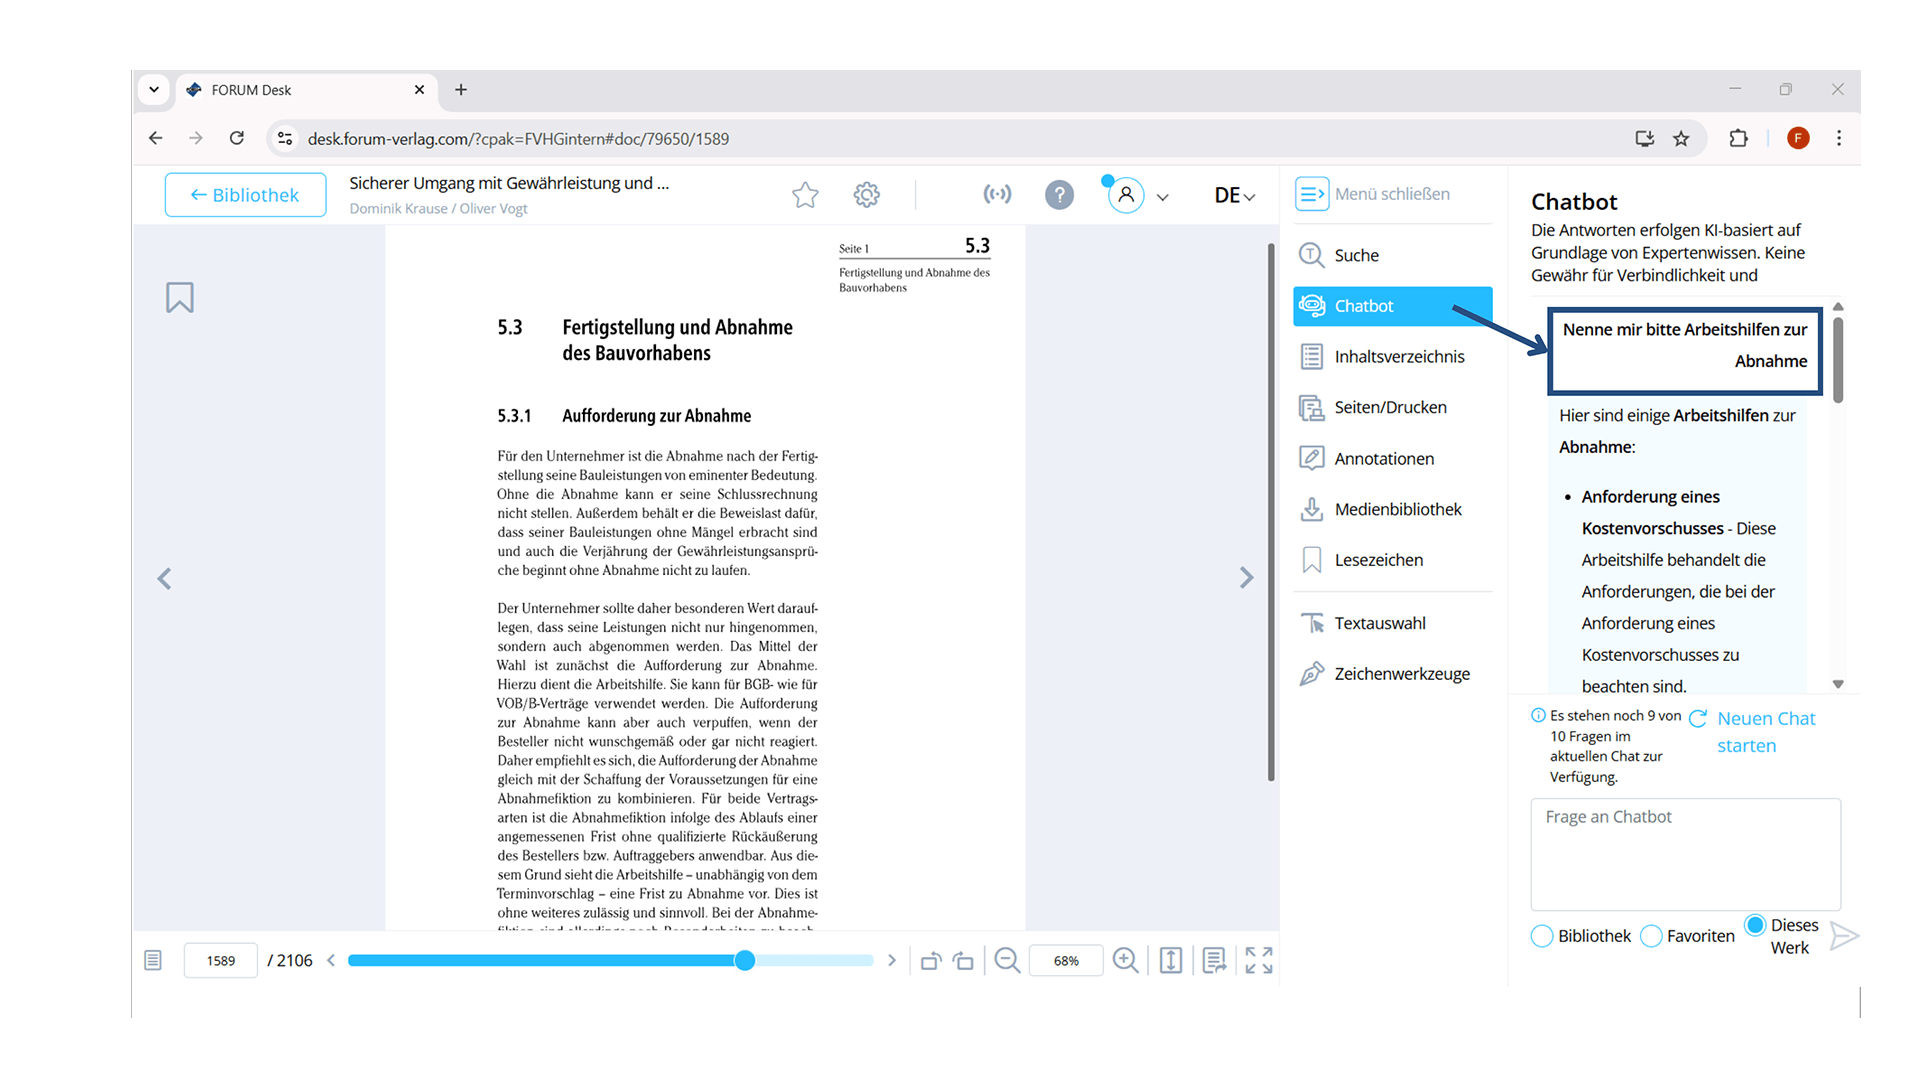Open the settings gear in document header
The height and width of the screenshot is (1080, 1920).
[x=867, y=195]
